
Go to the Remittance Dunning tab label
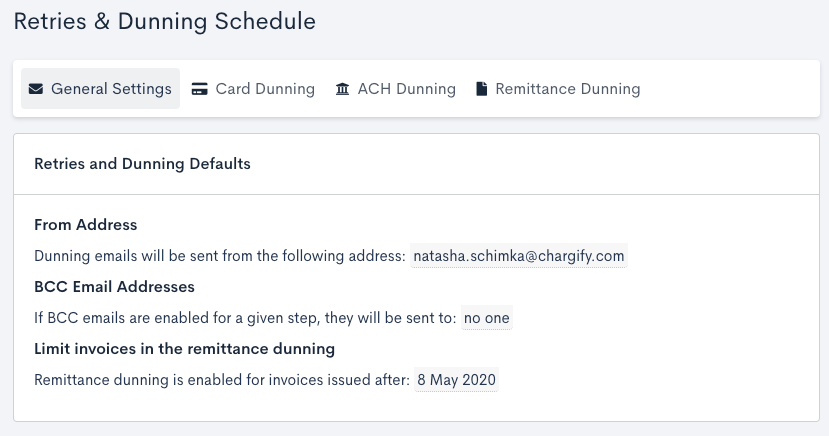coord(567,89)
